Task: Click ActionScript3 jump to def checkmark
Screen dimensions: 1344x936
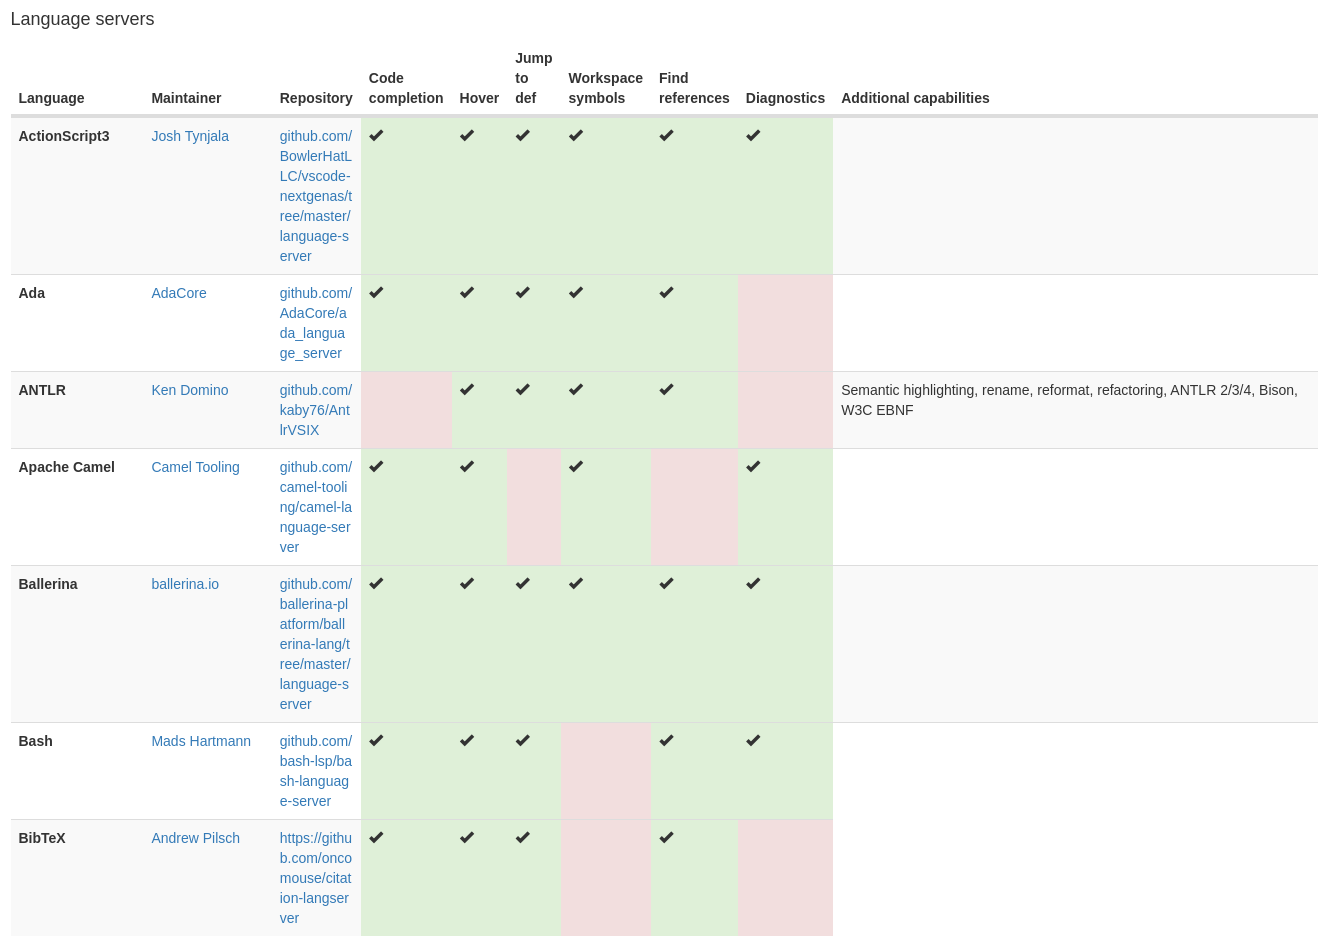Action: (523, 135)
